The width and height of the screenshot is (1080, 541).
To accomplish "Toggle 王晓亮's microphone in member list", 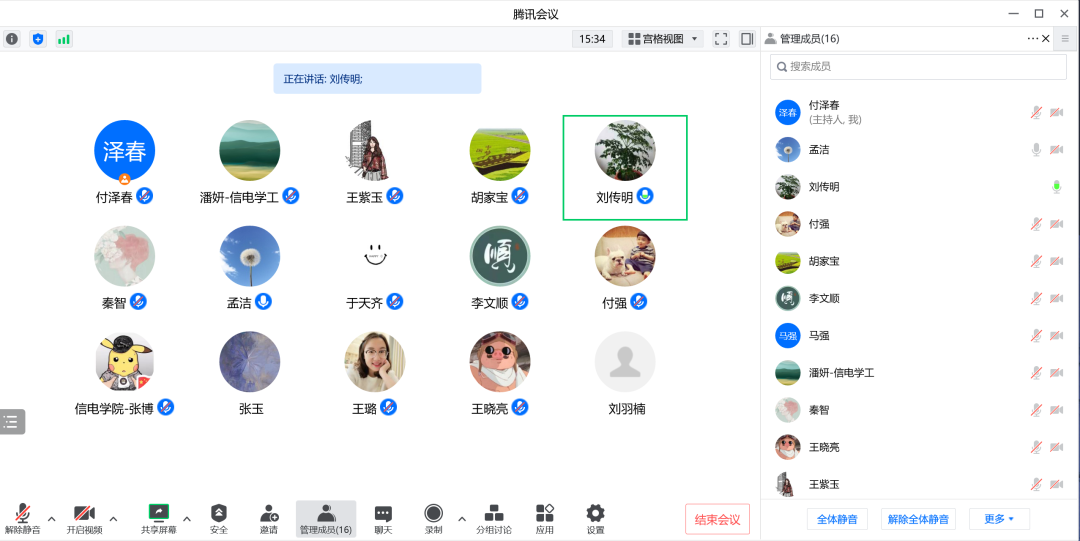I will 1036,447.
